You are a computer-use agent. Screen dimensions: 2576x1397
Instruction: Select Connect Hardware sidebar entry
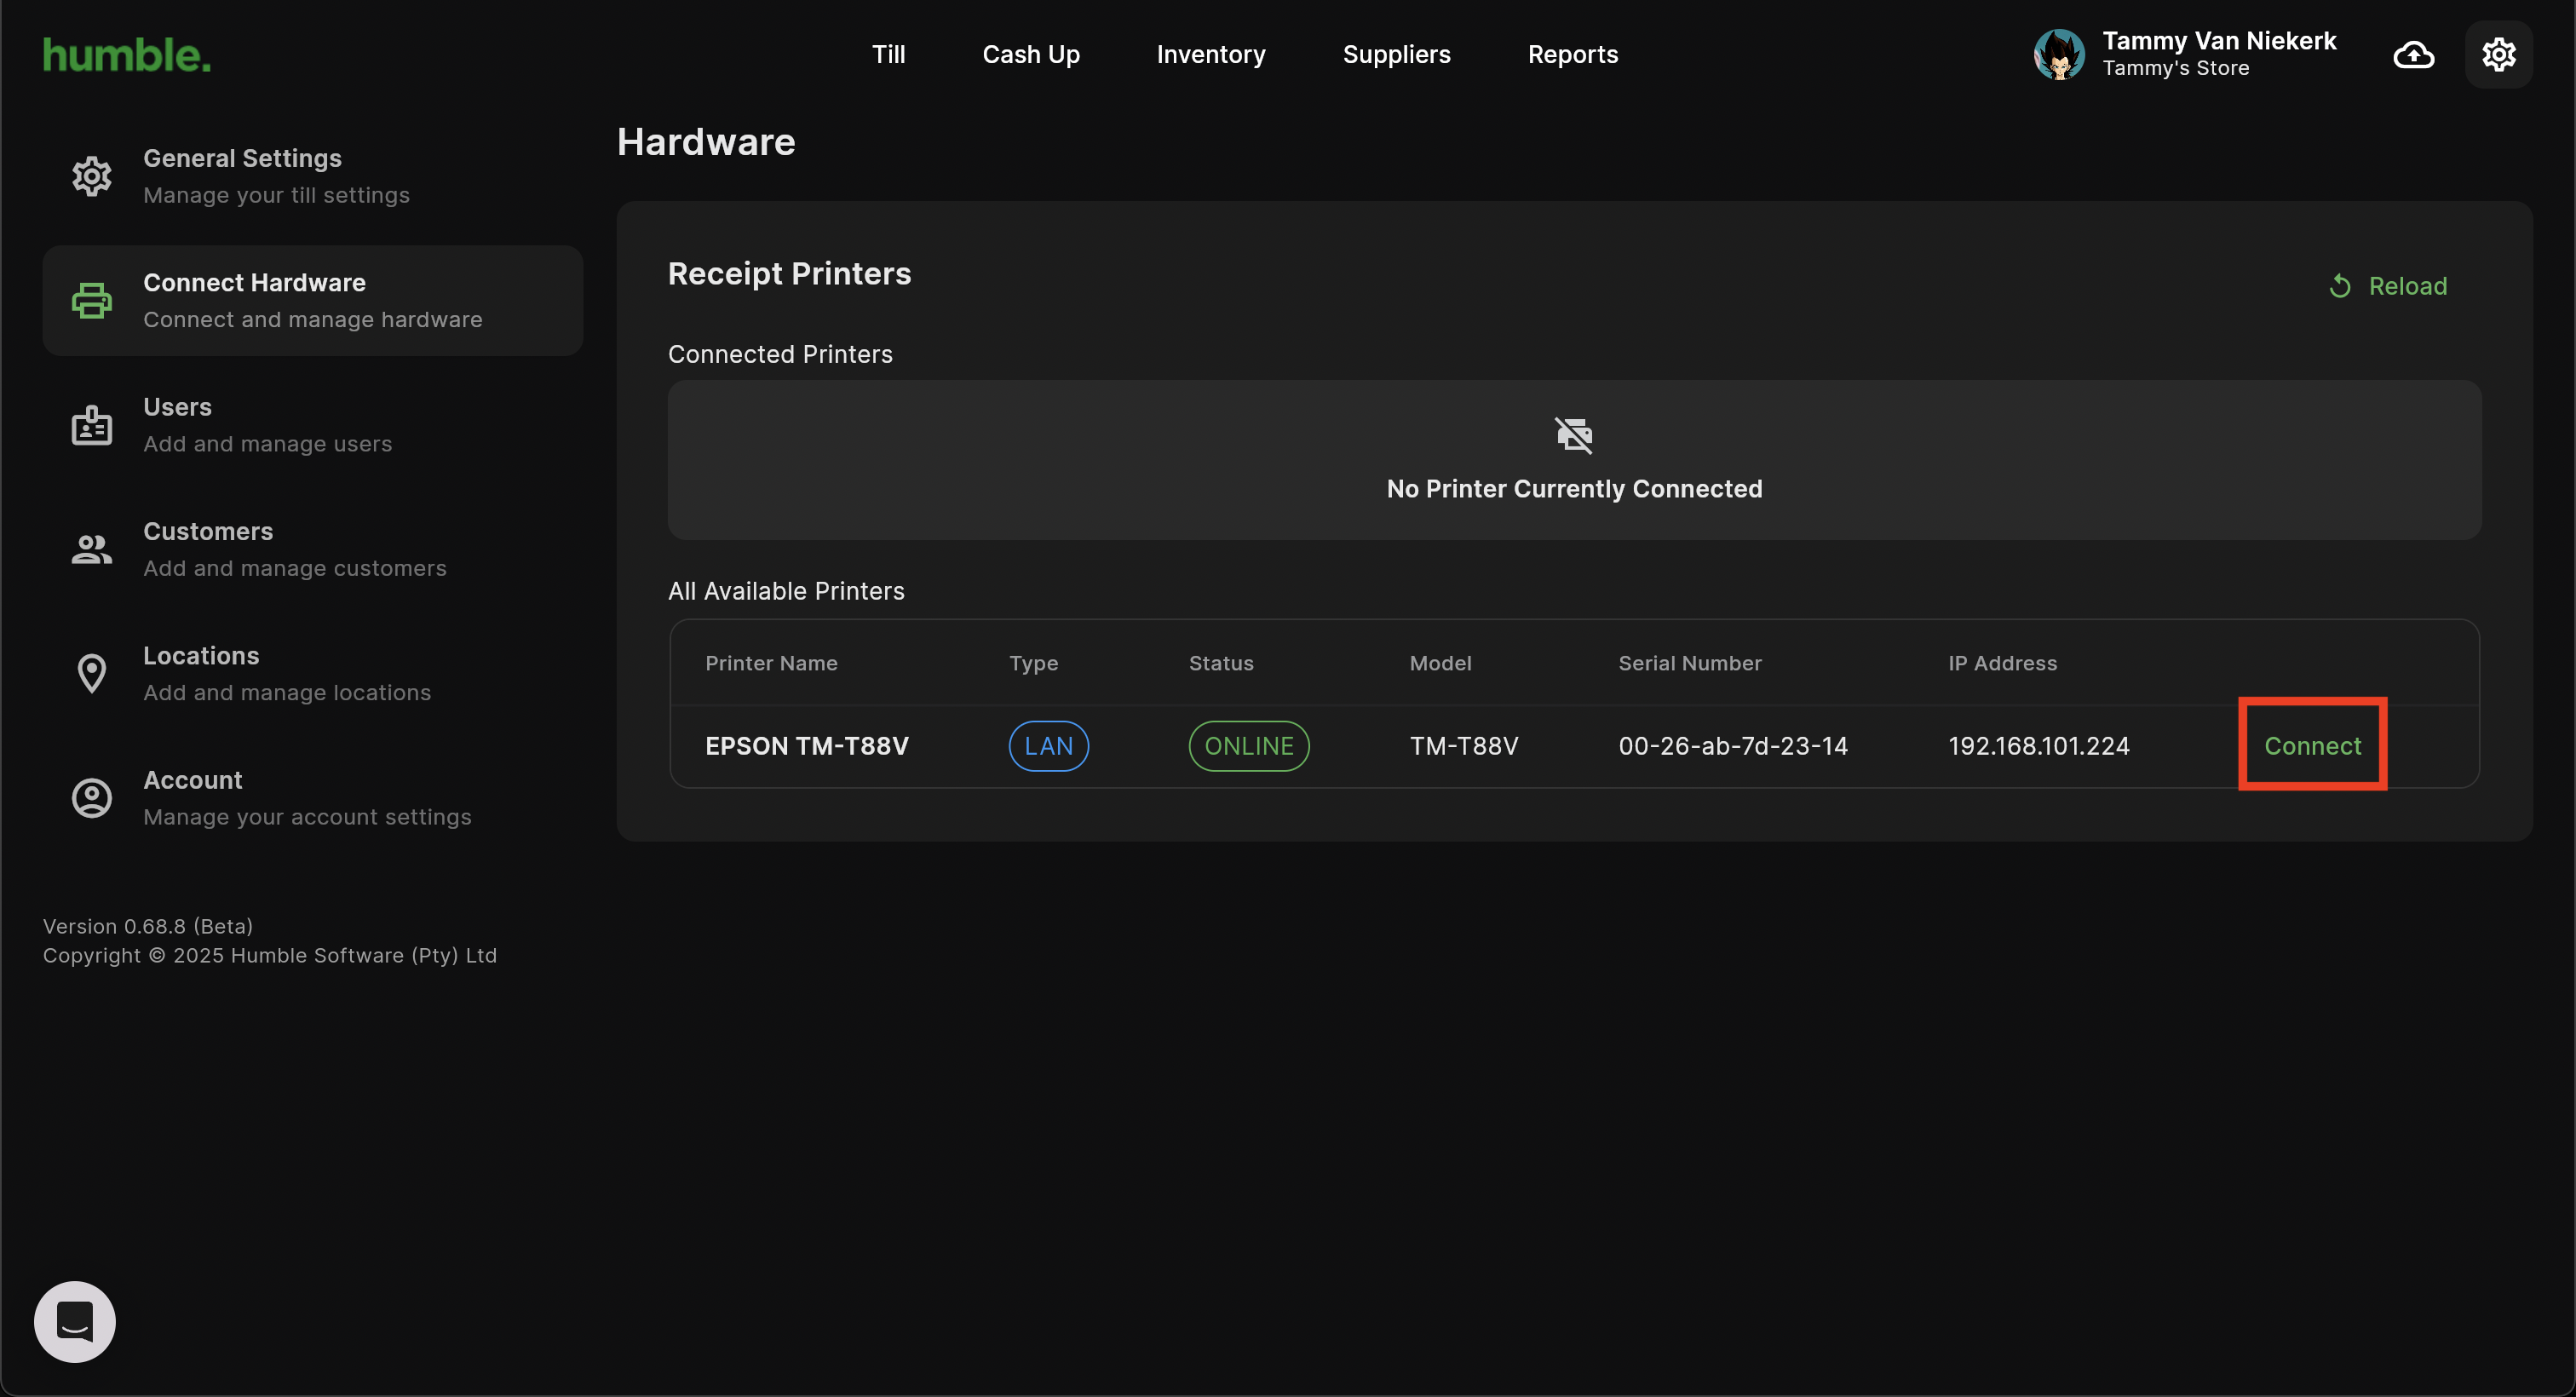pyautogui.click(x=312, y=300)
